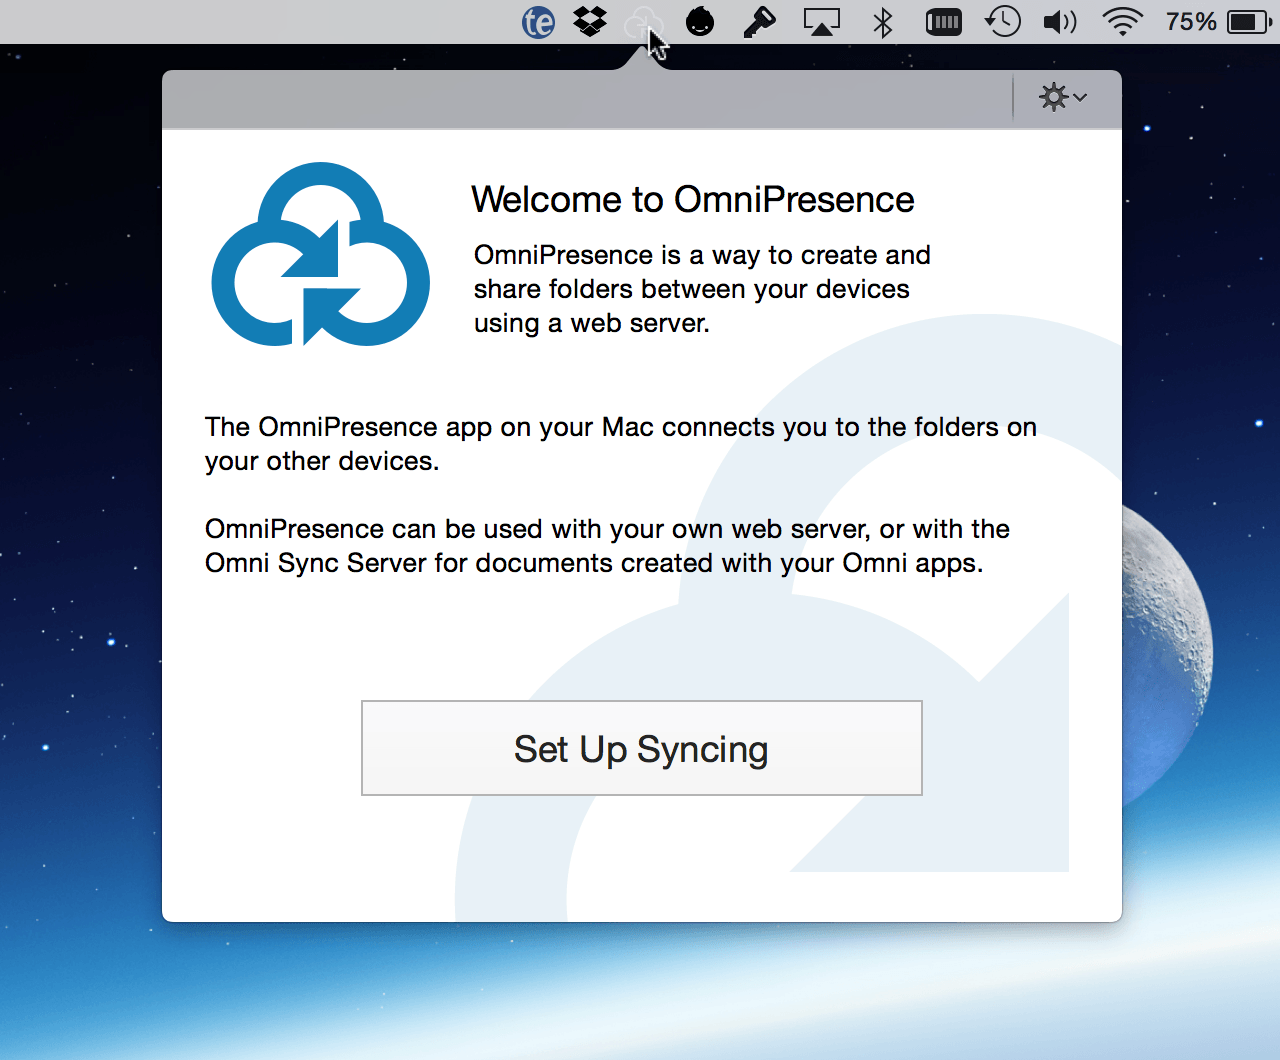Screen dimensions: 1280x1060
Task: Open the AirPlay display menu
Action: (x=822, y=21)
